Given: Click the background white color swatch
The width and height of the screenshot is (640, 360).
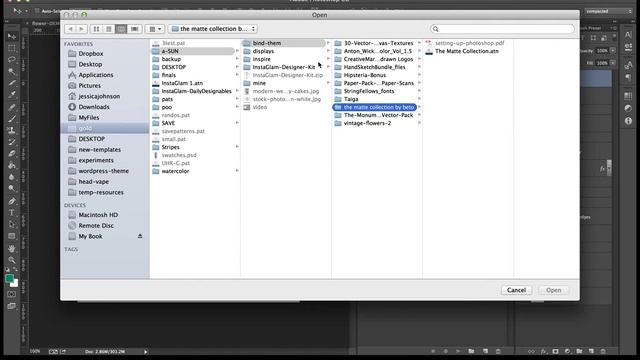Looking at the screenshot, I should (16, 284).
